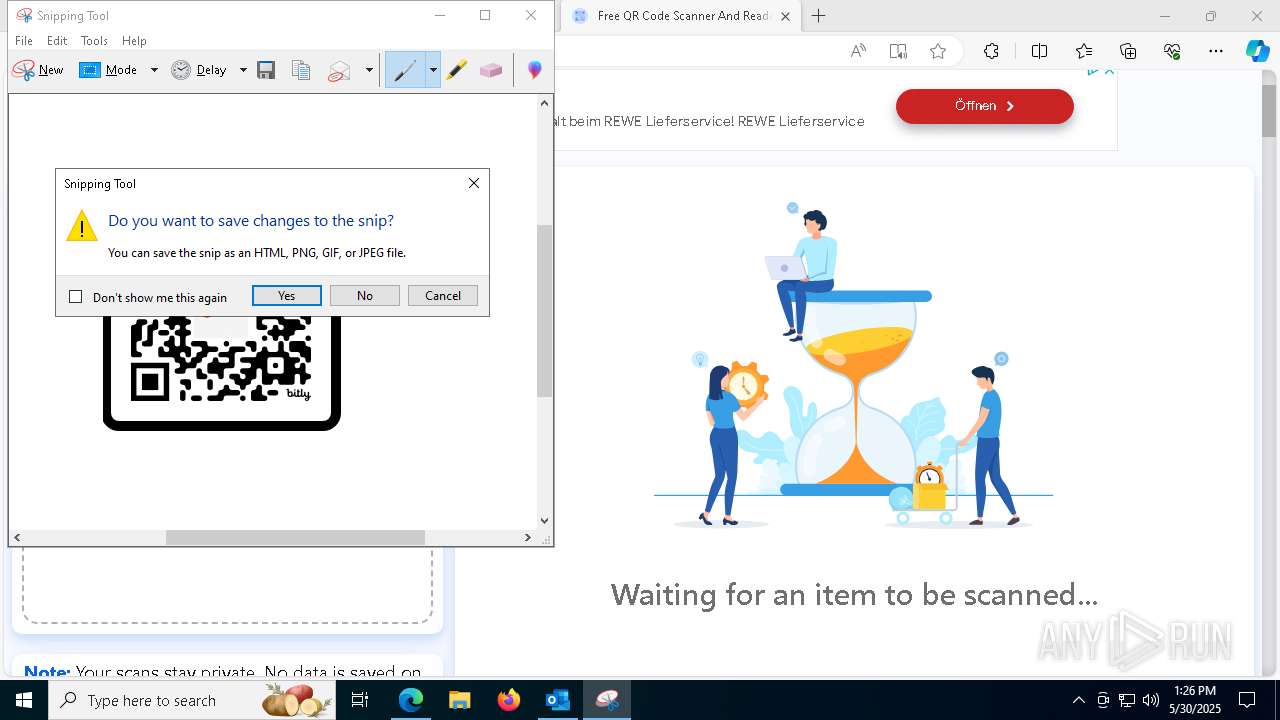Viewport: 1280px width, 720px height.
Task: Open the Extensions puzzle icon
Action: click(x=991, y=52)
